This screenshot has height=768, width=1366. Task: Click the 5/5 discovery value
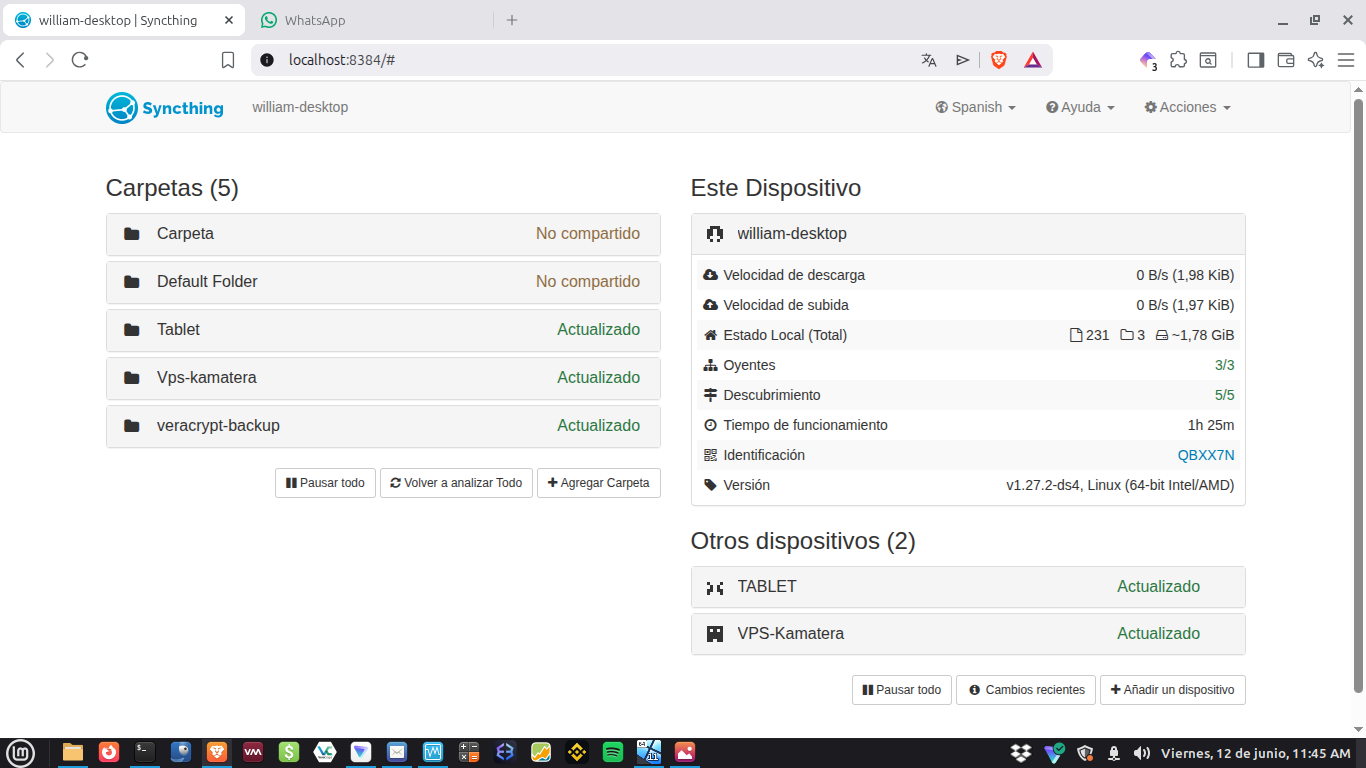(1225, 395)
